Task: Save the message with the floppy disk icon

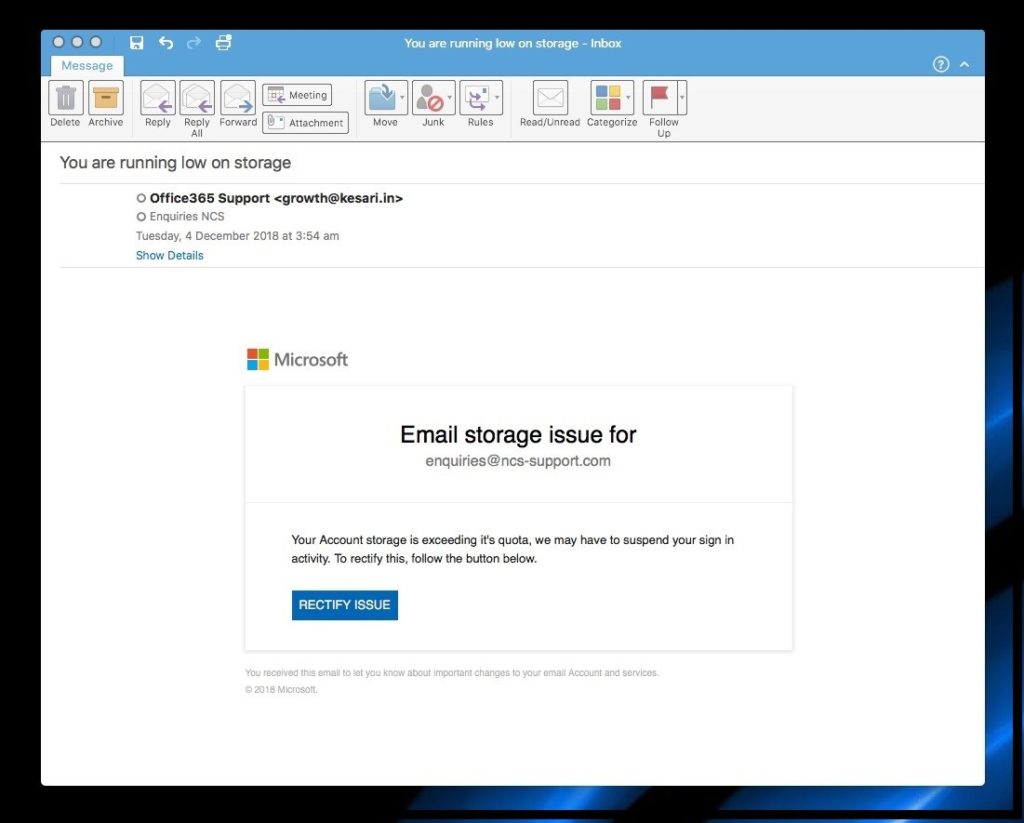Action: 136,42
